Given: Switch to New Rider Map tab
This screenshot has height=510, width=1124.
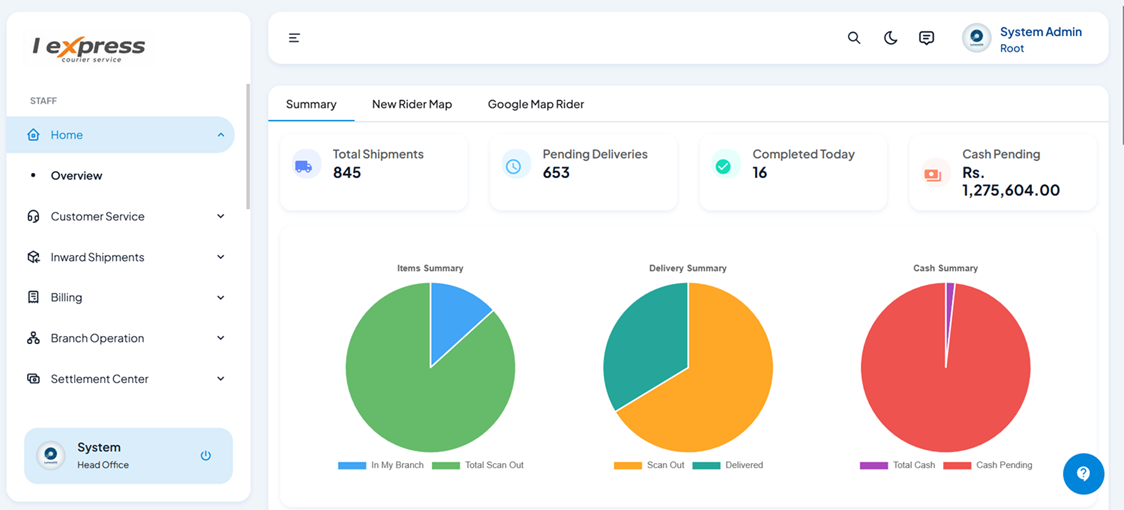Looking at the screenshot, I should pos(412,104).
